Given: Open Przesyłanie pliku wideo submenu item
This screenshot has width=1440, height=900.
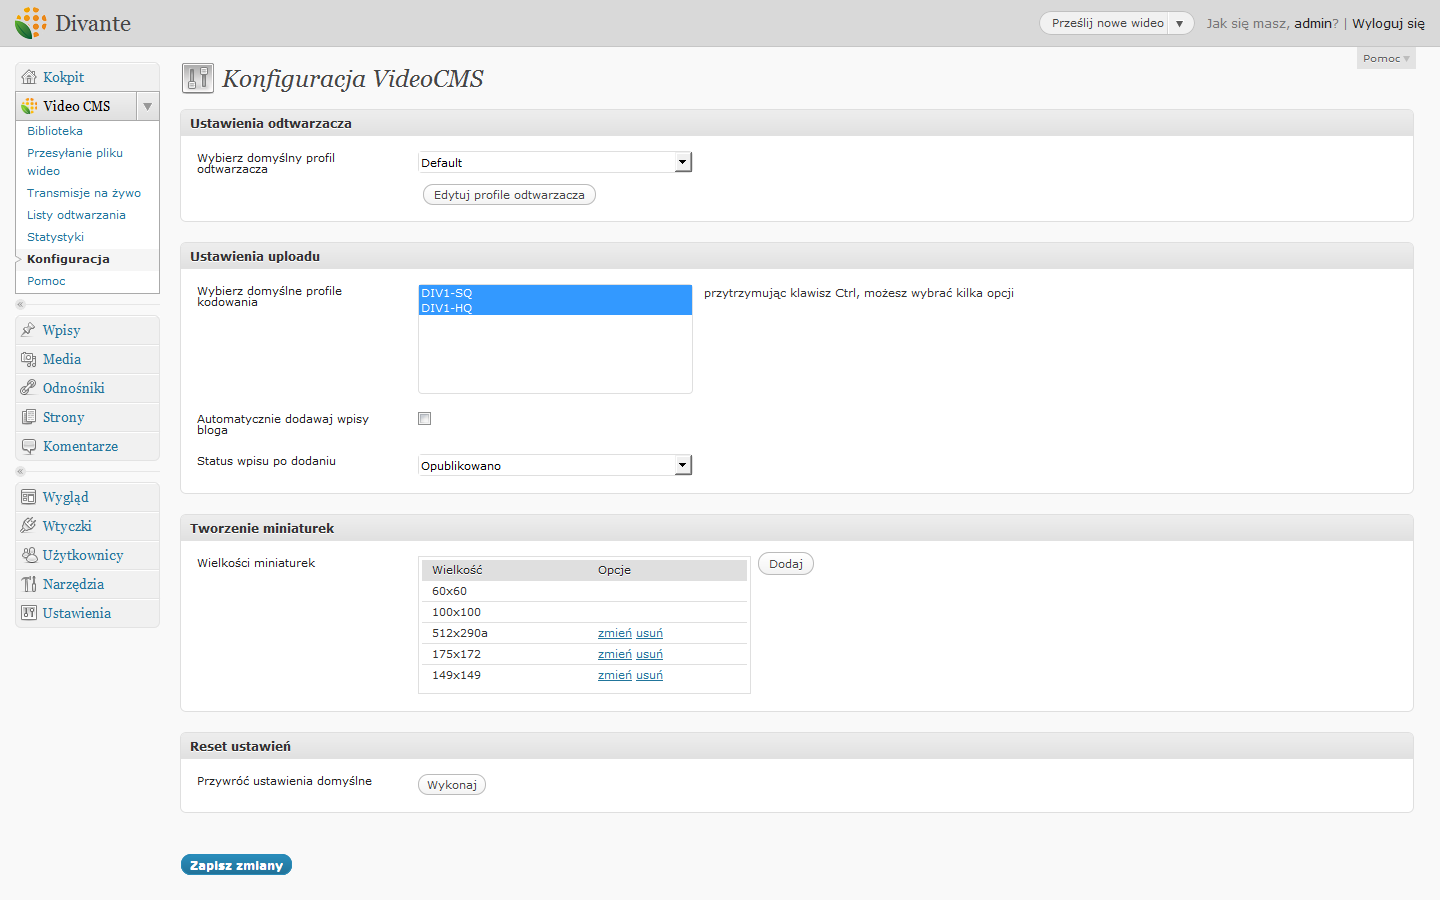Looking at the screenshot, I should click(75, 162).
